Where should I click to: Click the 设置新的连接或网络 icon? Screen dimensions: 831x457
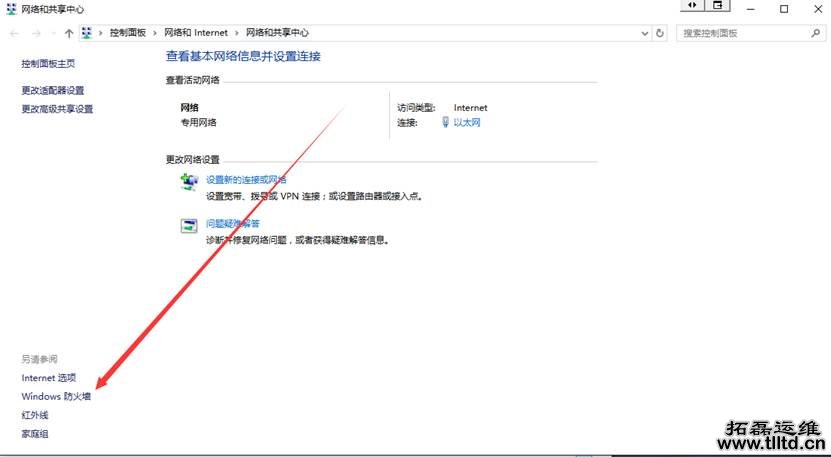pos(189,182)
